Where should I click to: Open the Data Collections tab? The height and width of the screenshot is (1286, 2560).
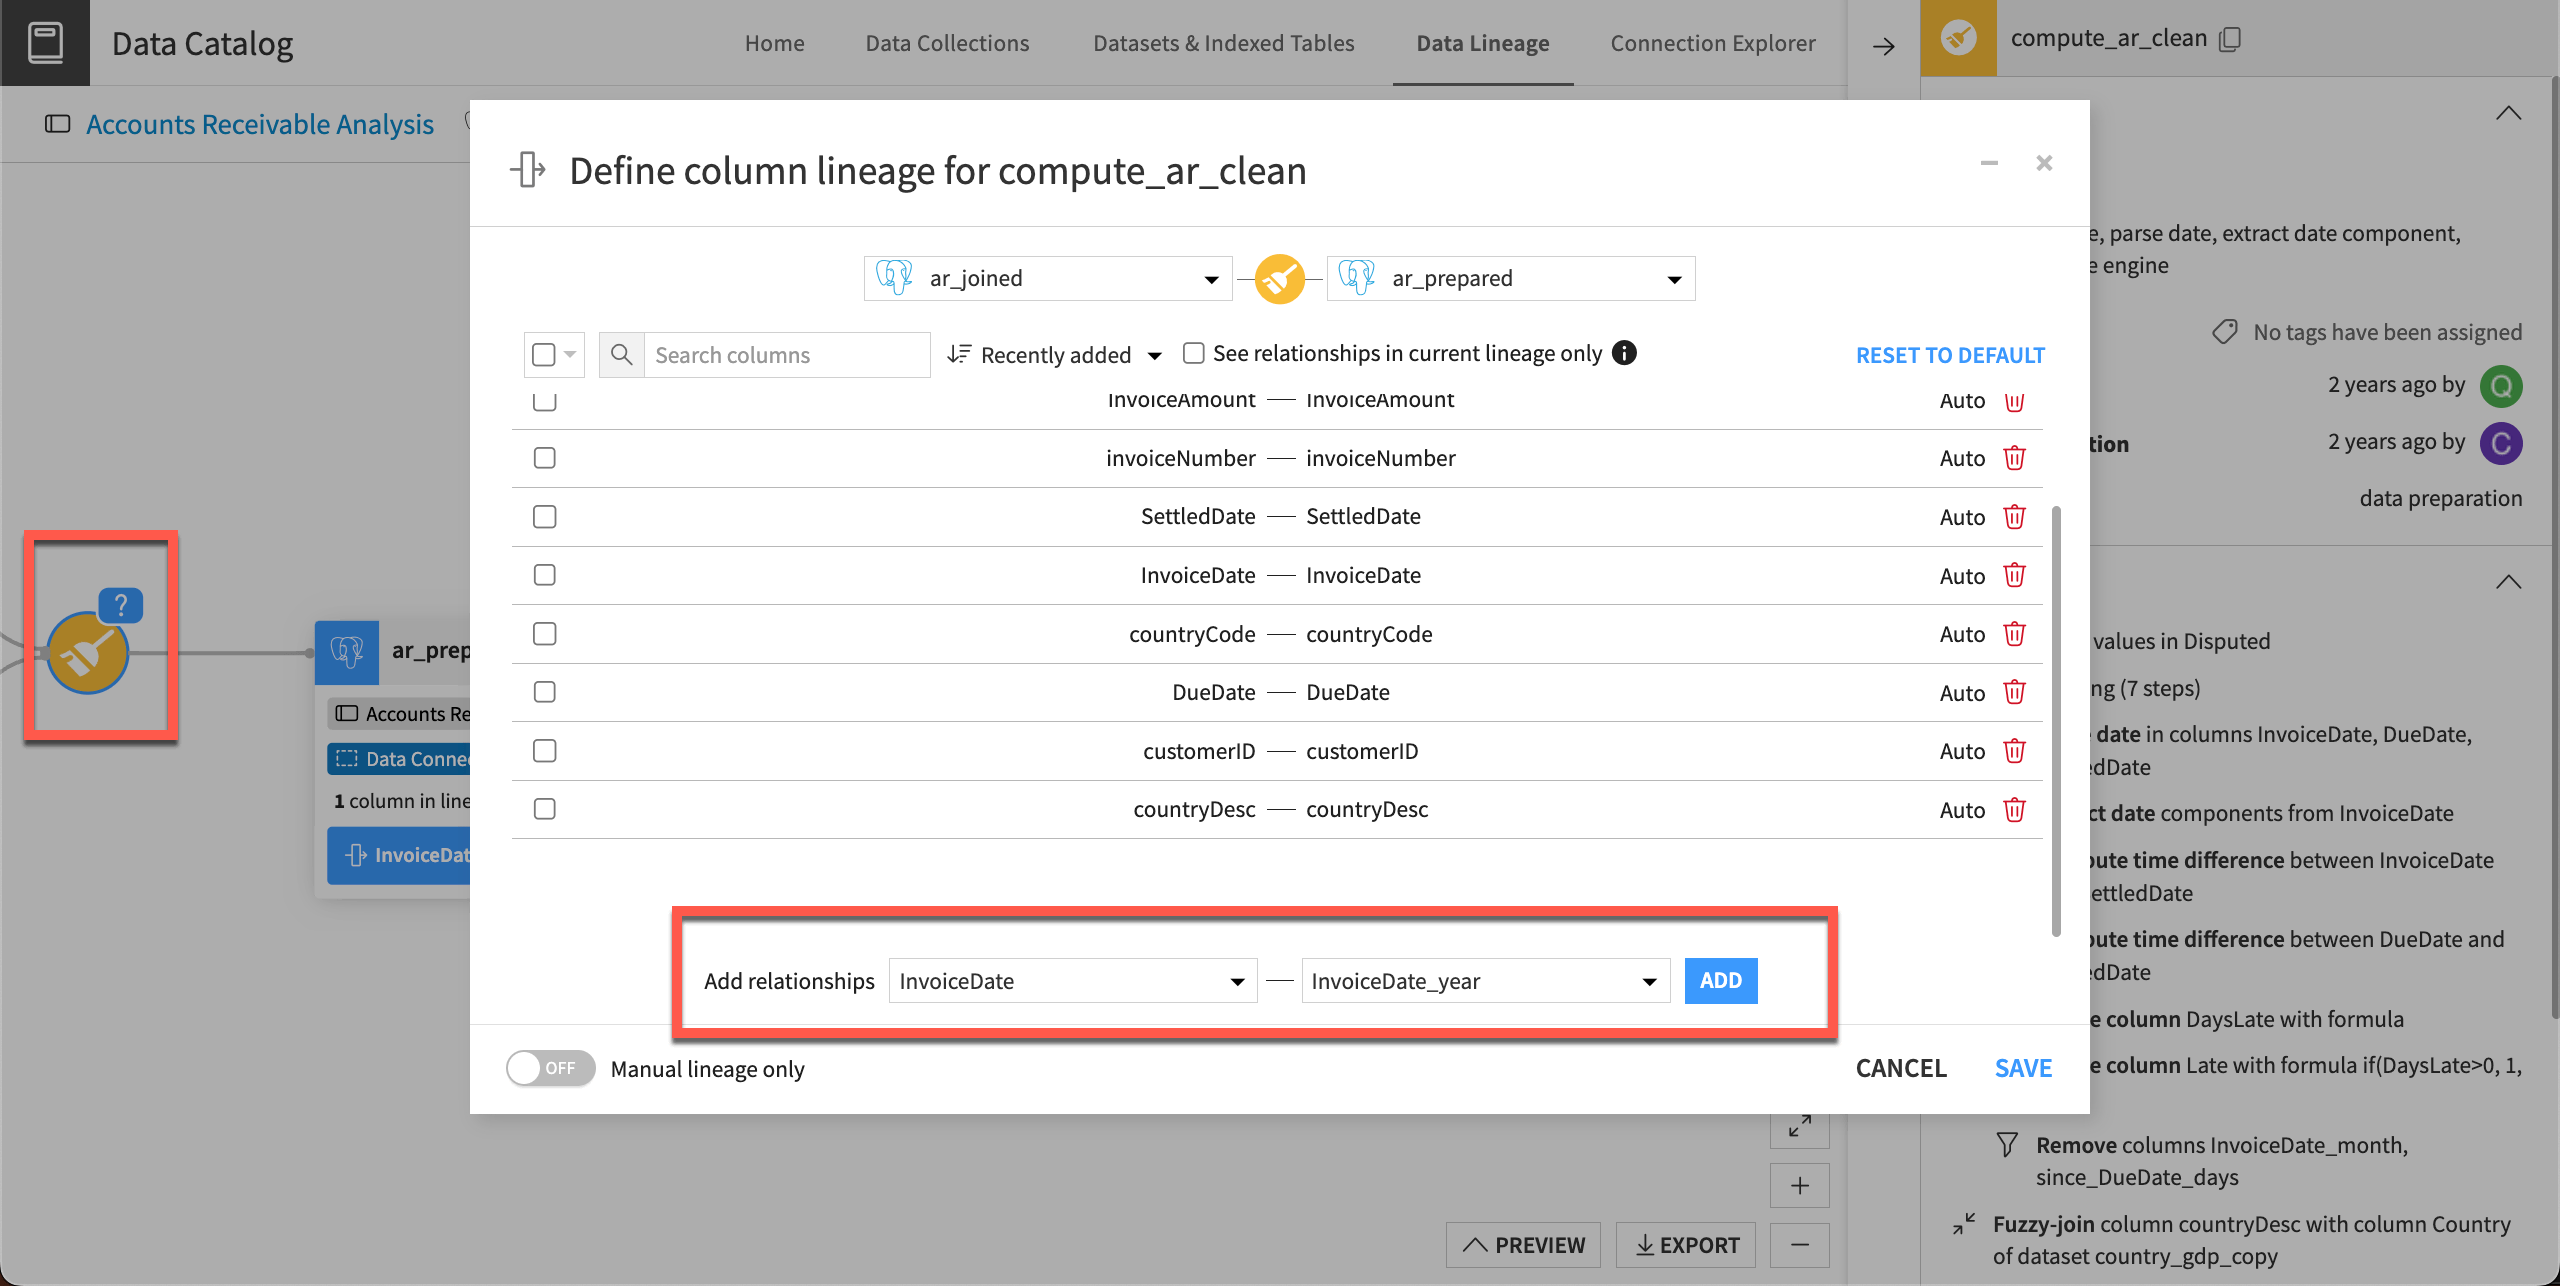click(947, 43)
